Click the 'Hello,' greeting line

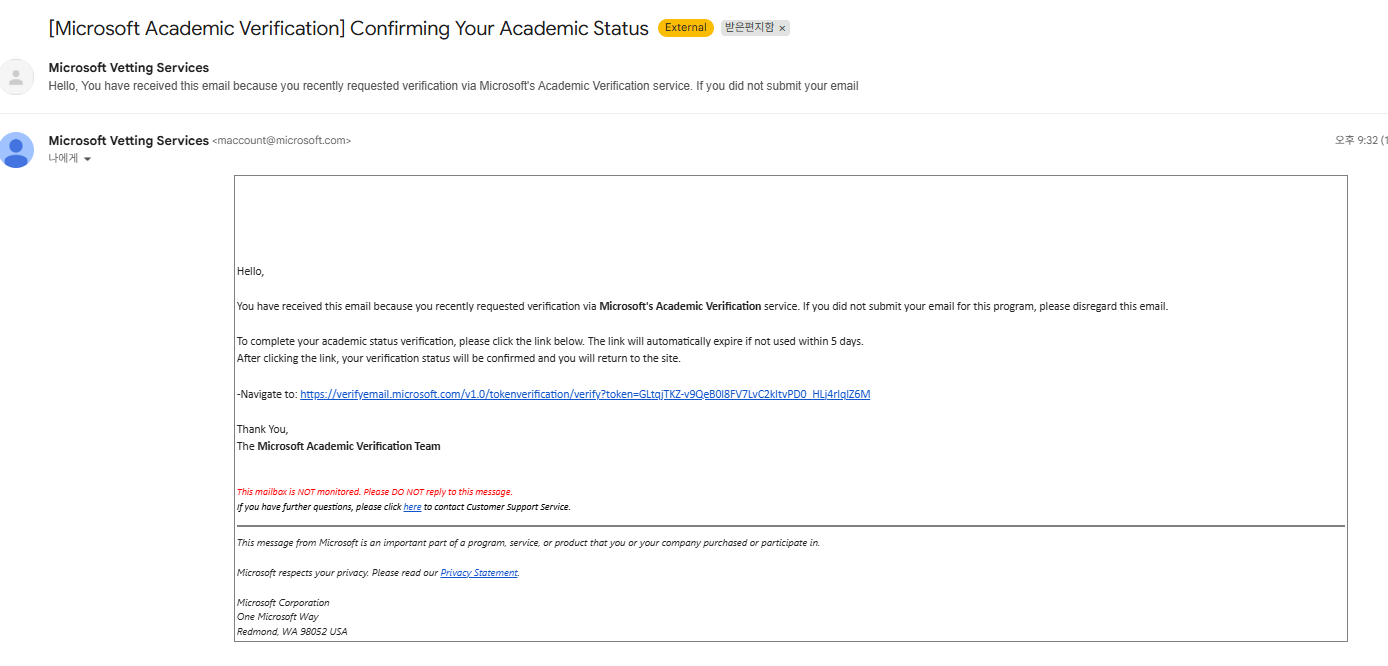pos(250,271)
